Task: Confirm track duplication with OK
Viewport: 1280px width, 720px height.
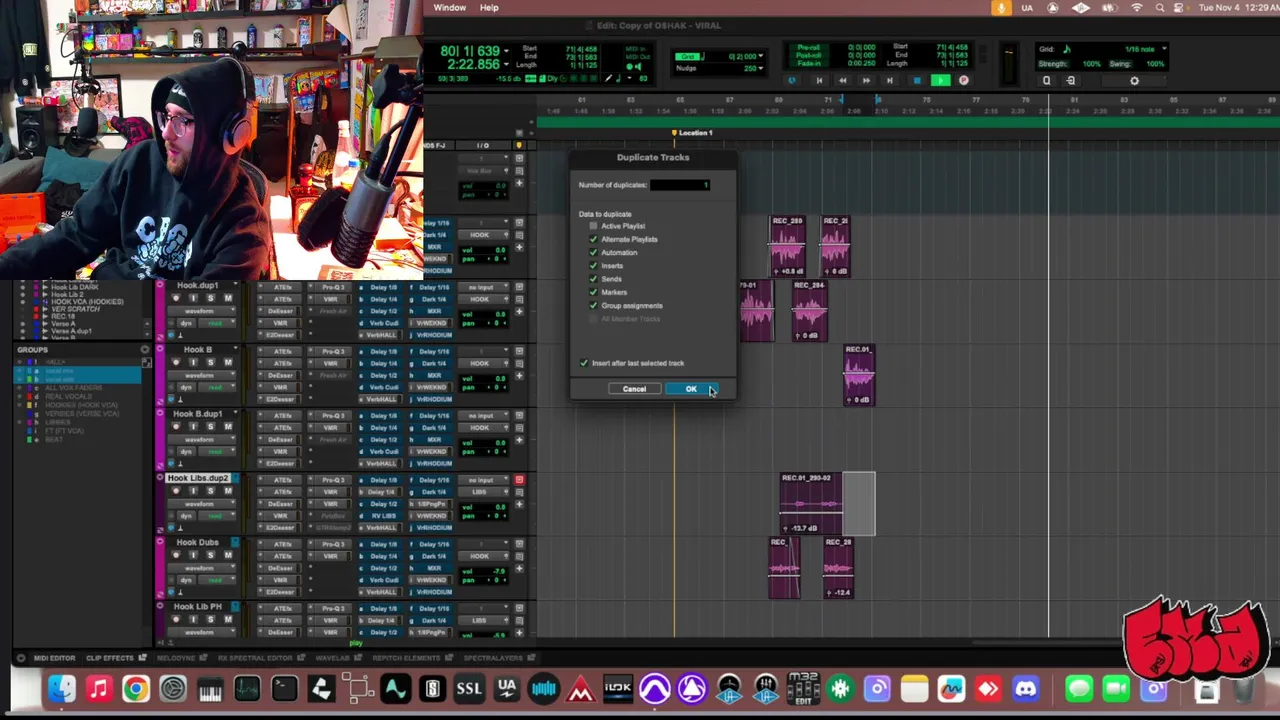Action: tap(691, 389)
